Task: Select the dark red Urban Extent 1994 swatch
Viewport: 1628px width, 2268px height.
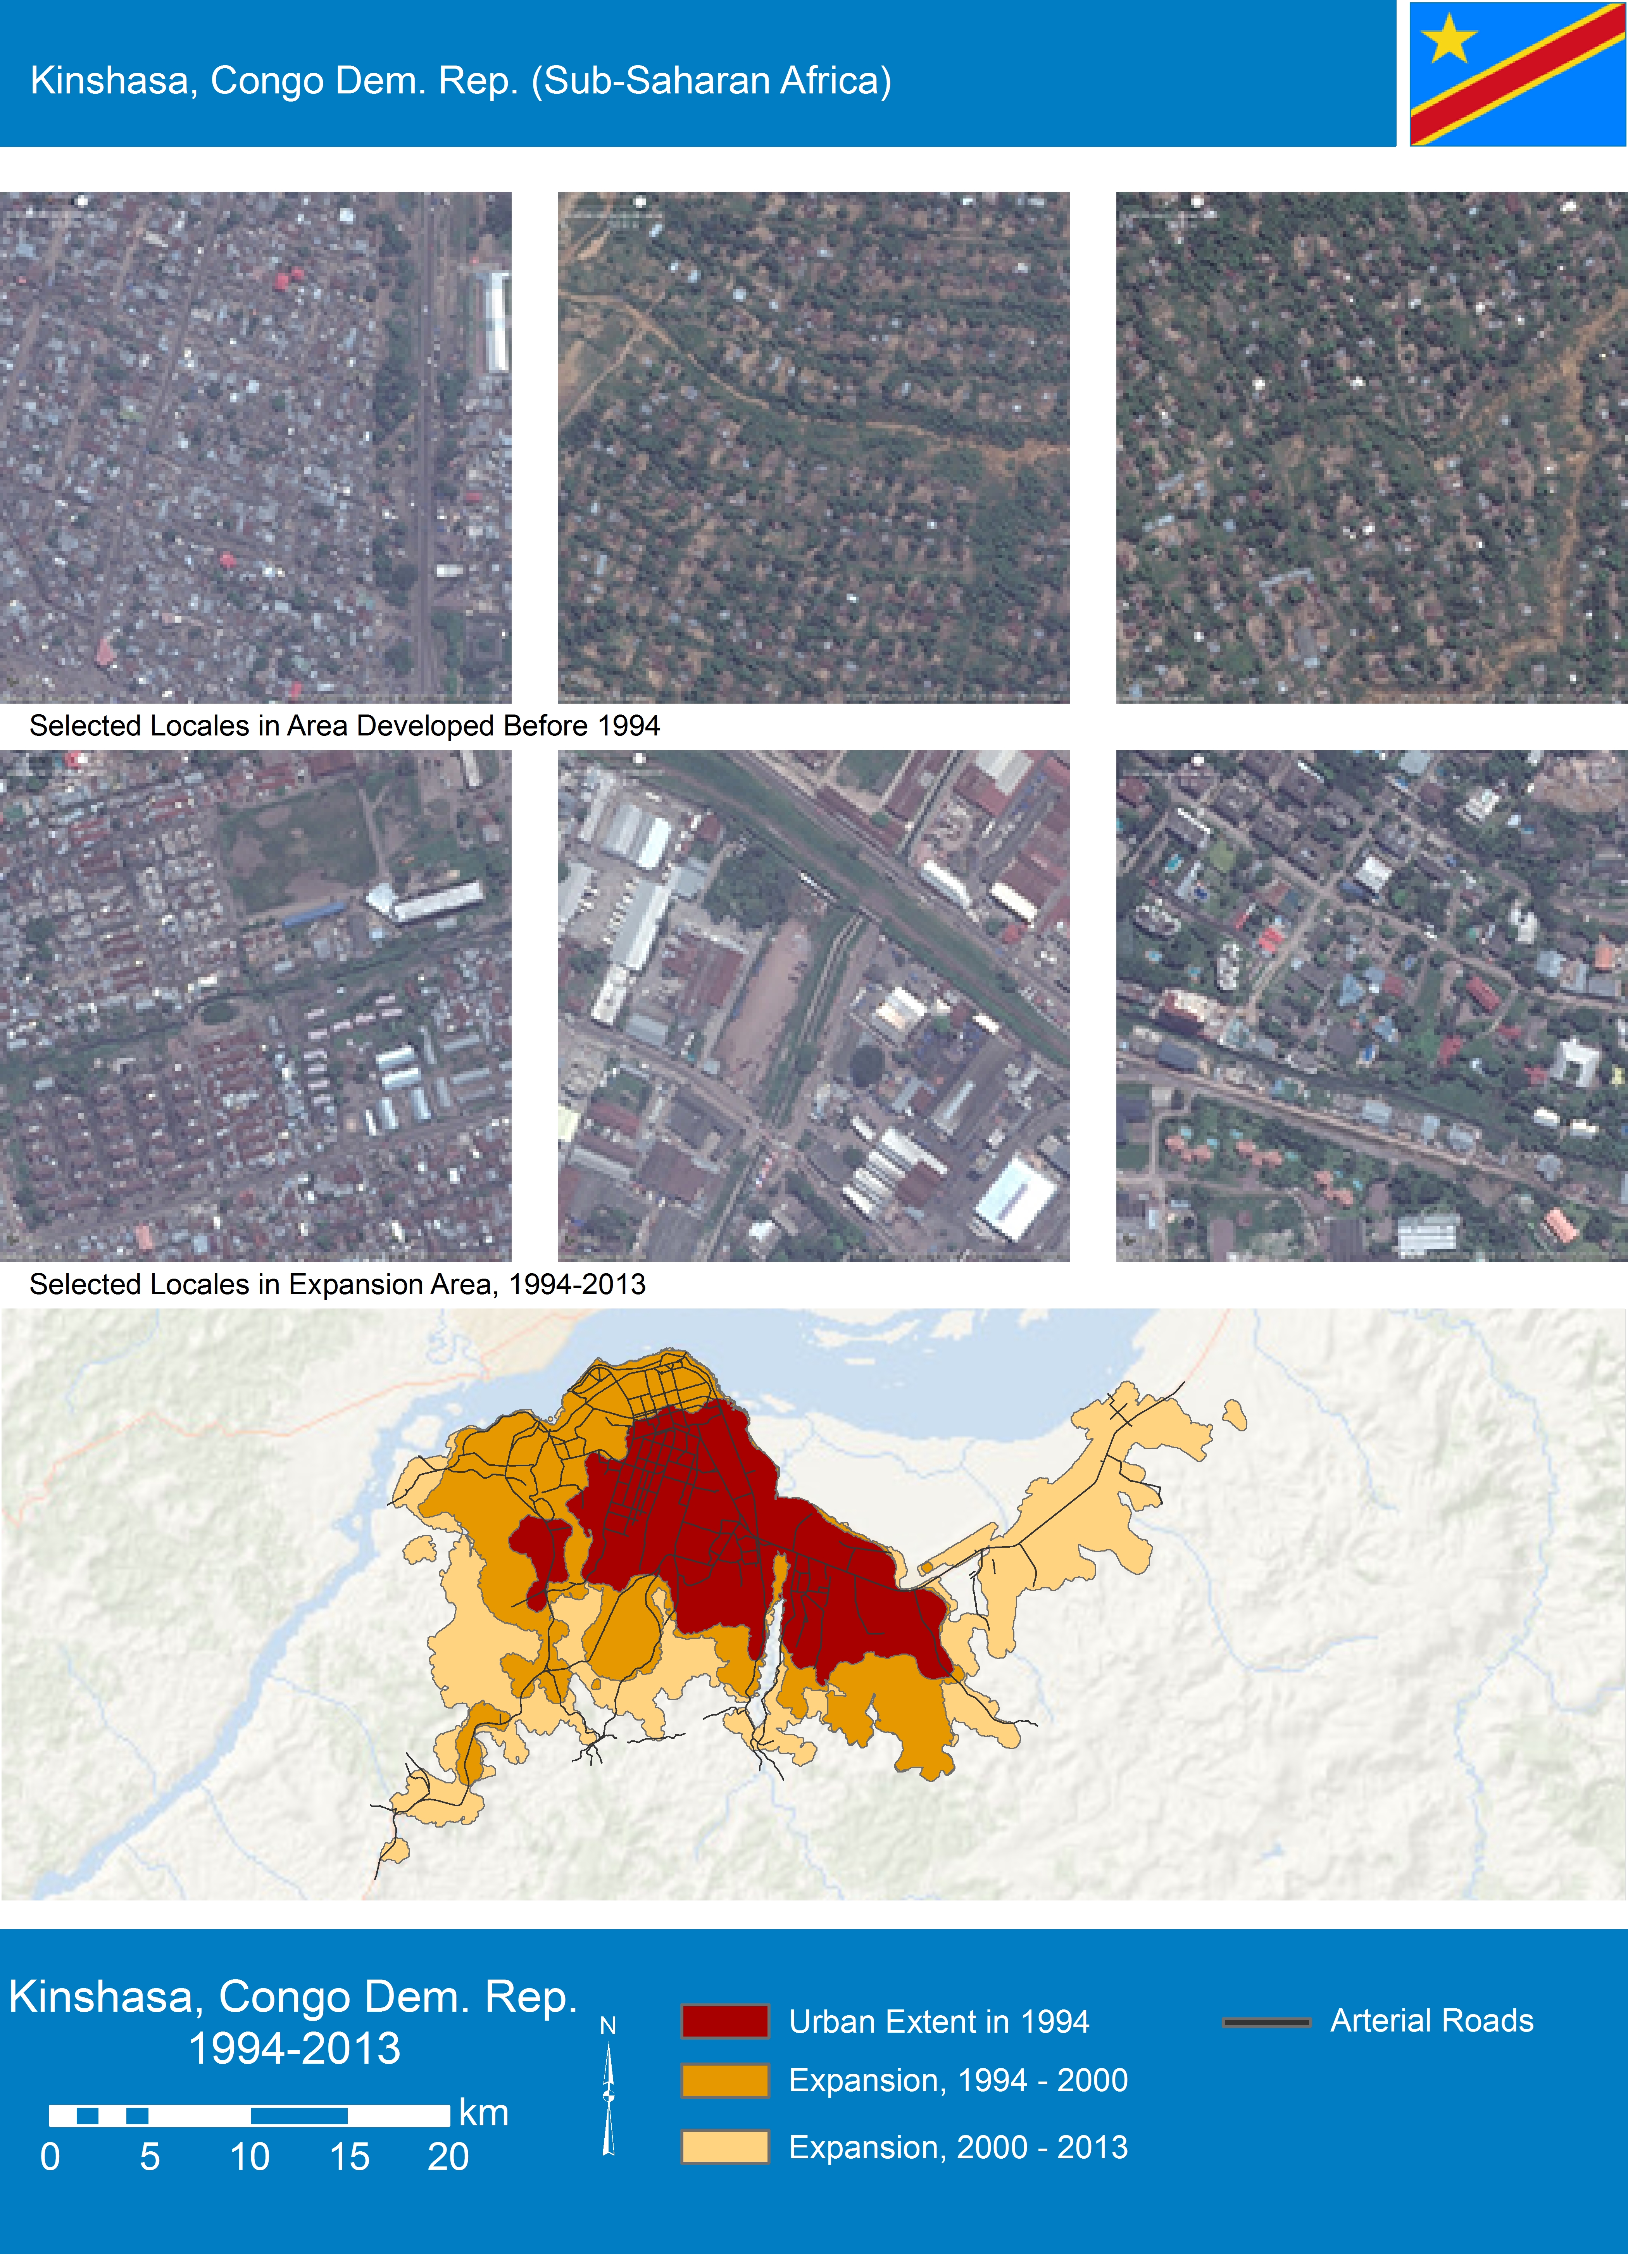Action: 725,2021
